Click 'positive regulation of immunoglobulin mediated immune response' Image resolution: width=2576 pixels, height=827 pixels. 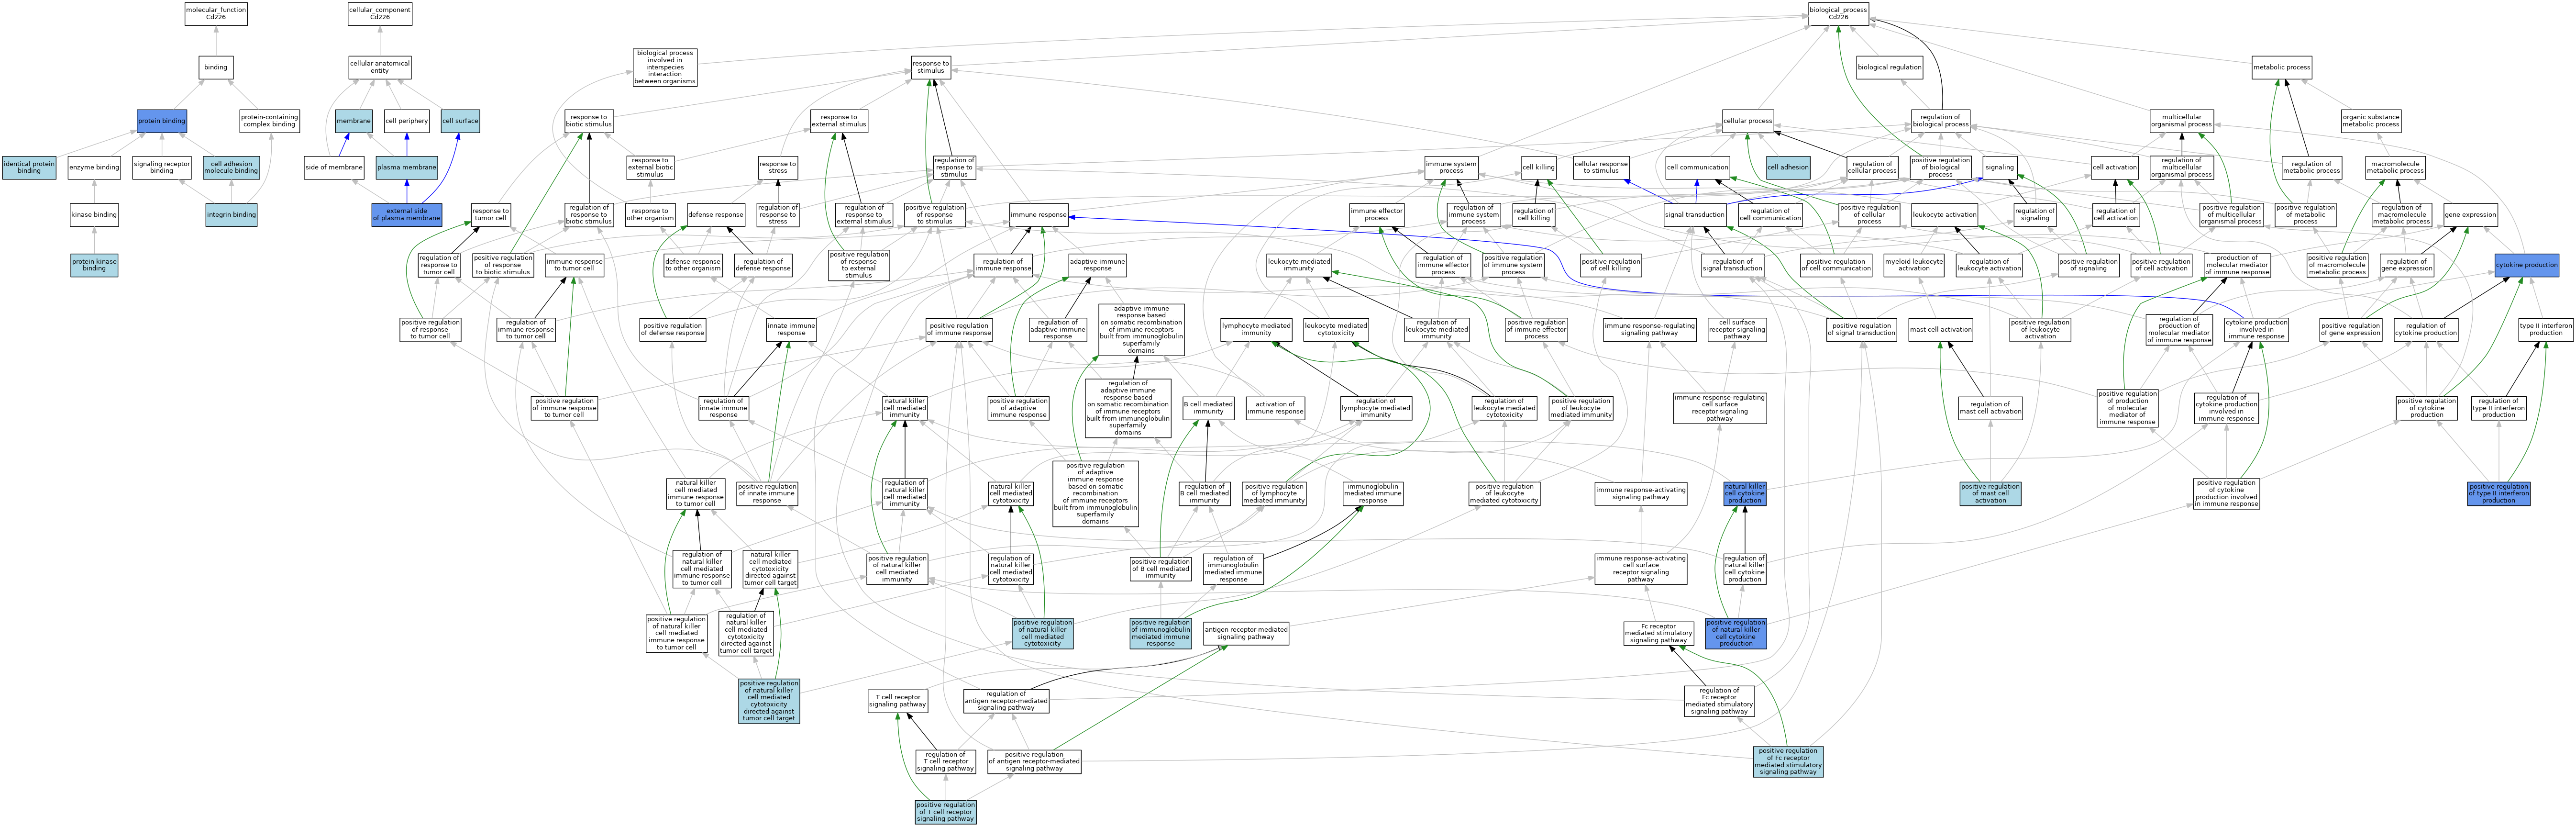tap(1161, 633)
